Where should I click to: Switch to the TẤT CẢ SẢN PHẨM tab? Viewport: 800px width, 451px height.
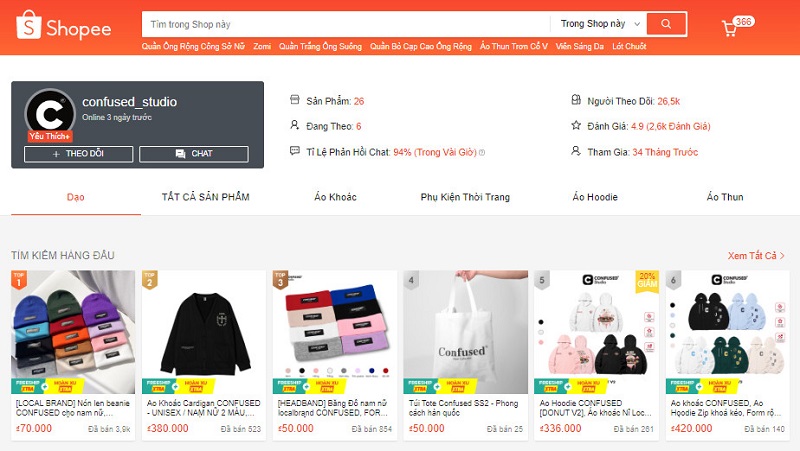click(206, 197)
